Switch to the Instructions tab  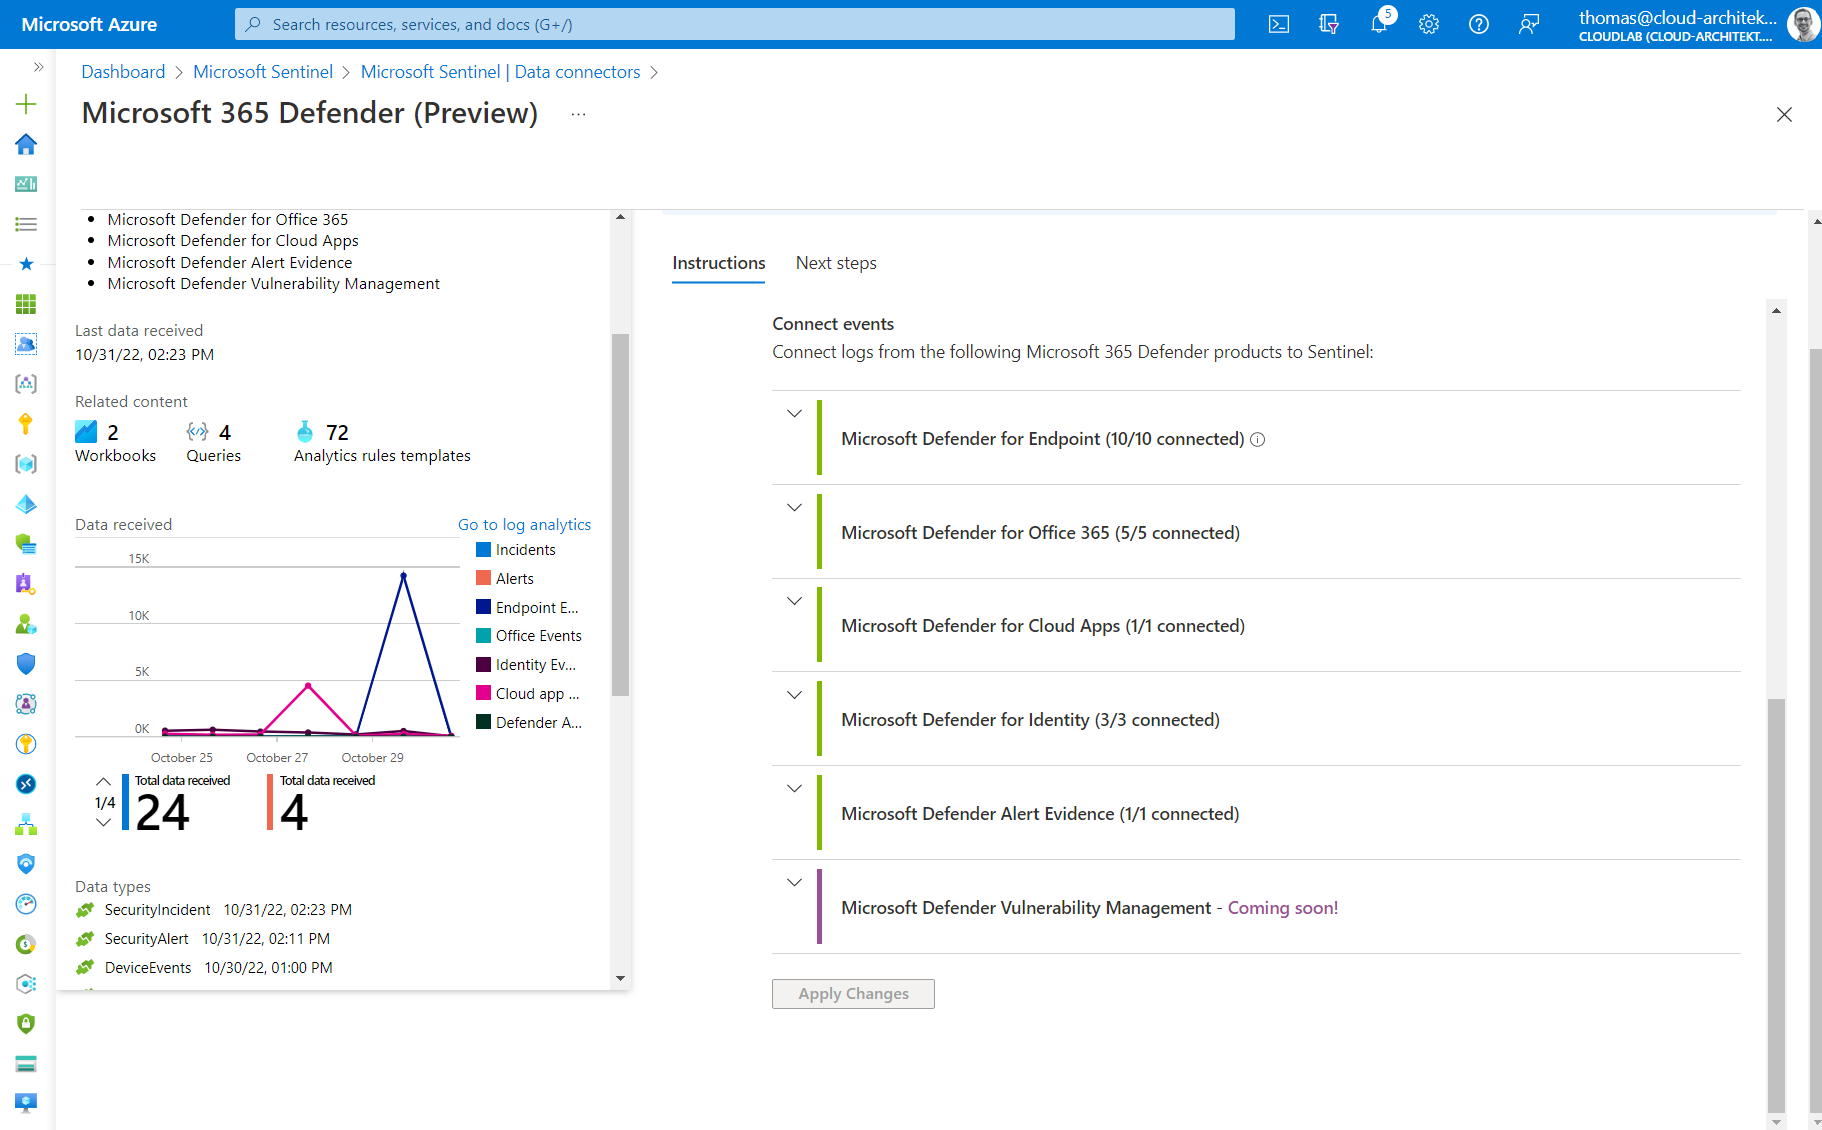(718, 263)
